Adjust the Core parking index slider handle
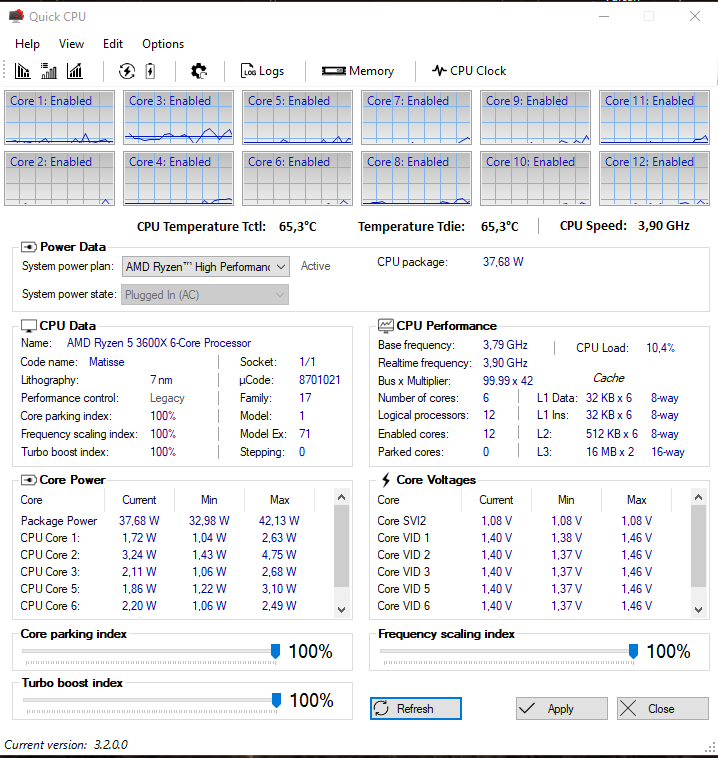 click(275, 652)
